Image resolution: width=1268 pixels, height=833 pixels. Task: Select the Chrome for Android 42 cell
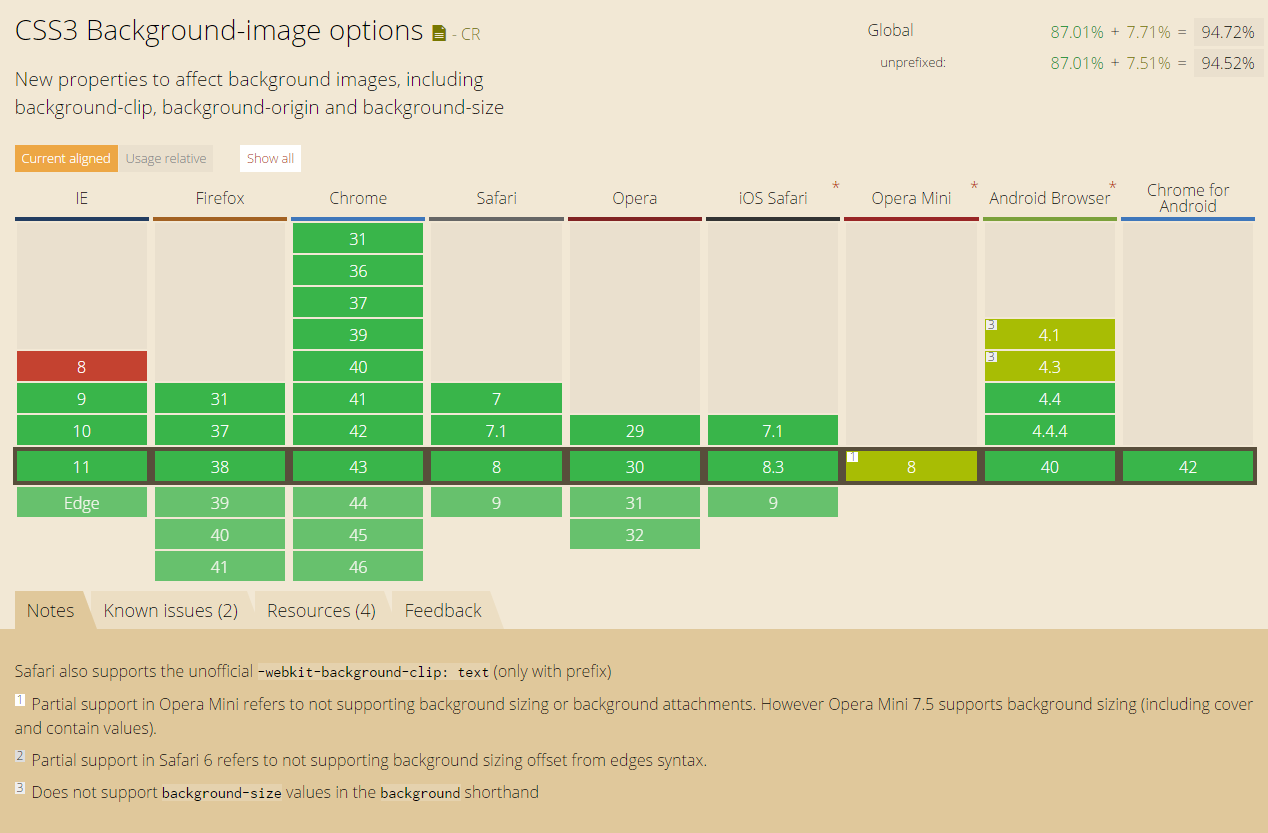1188,467
